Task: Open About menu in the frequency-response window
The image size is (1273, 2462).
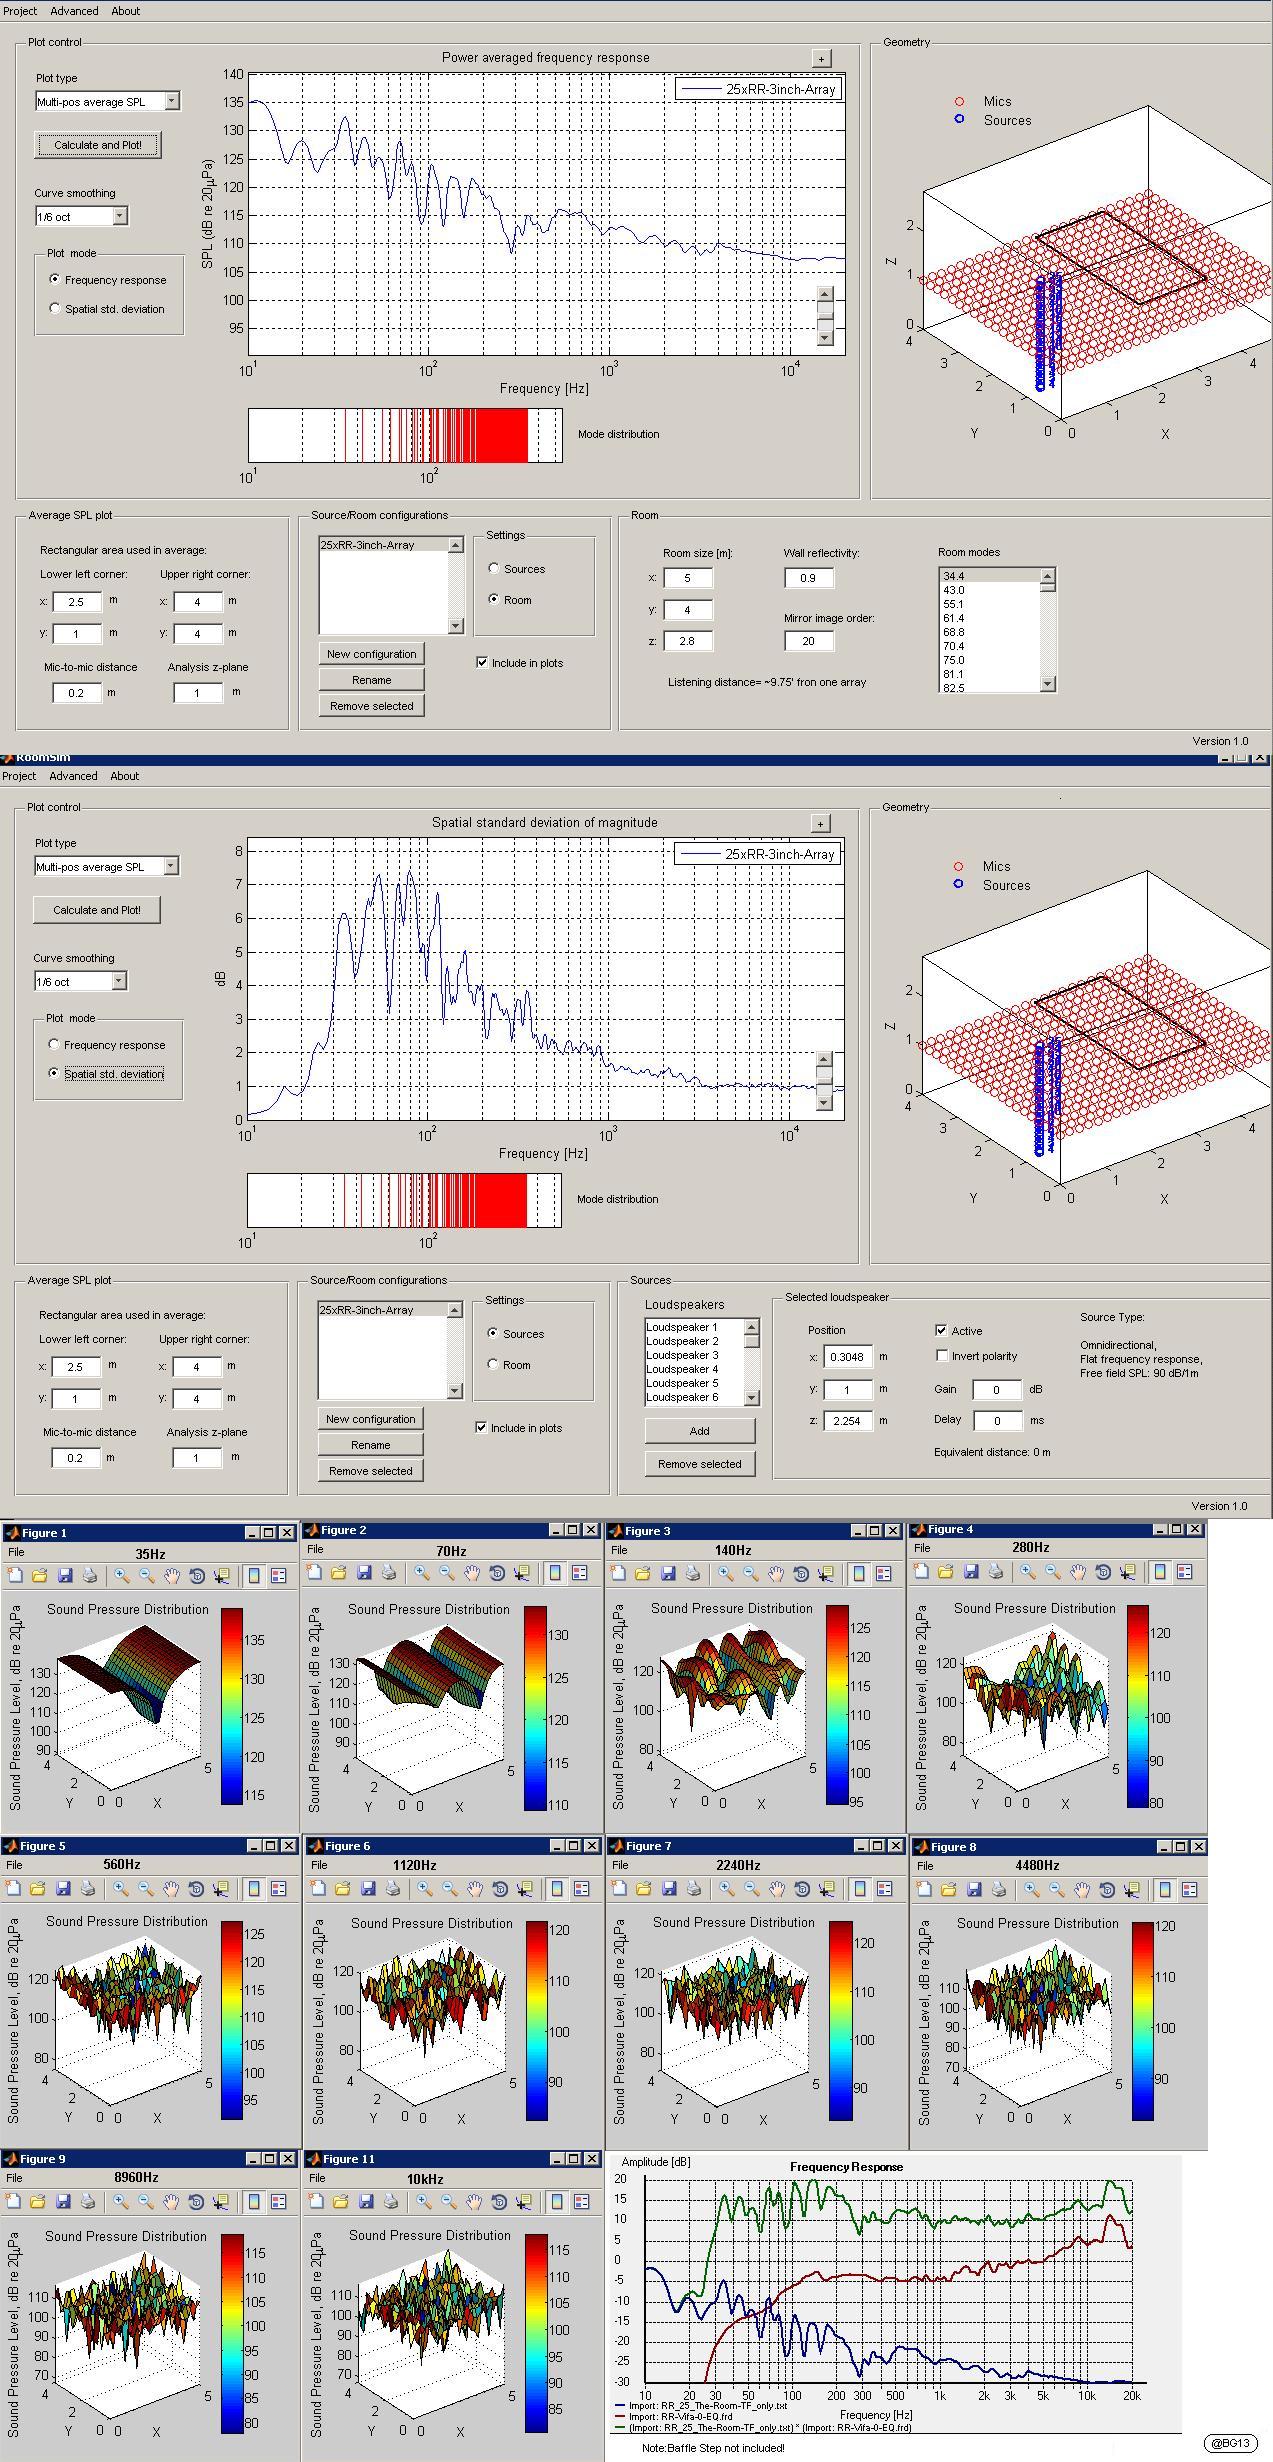Action: pos(126,11)
